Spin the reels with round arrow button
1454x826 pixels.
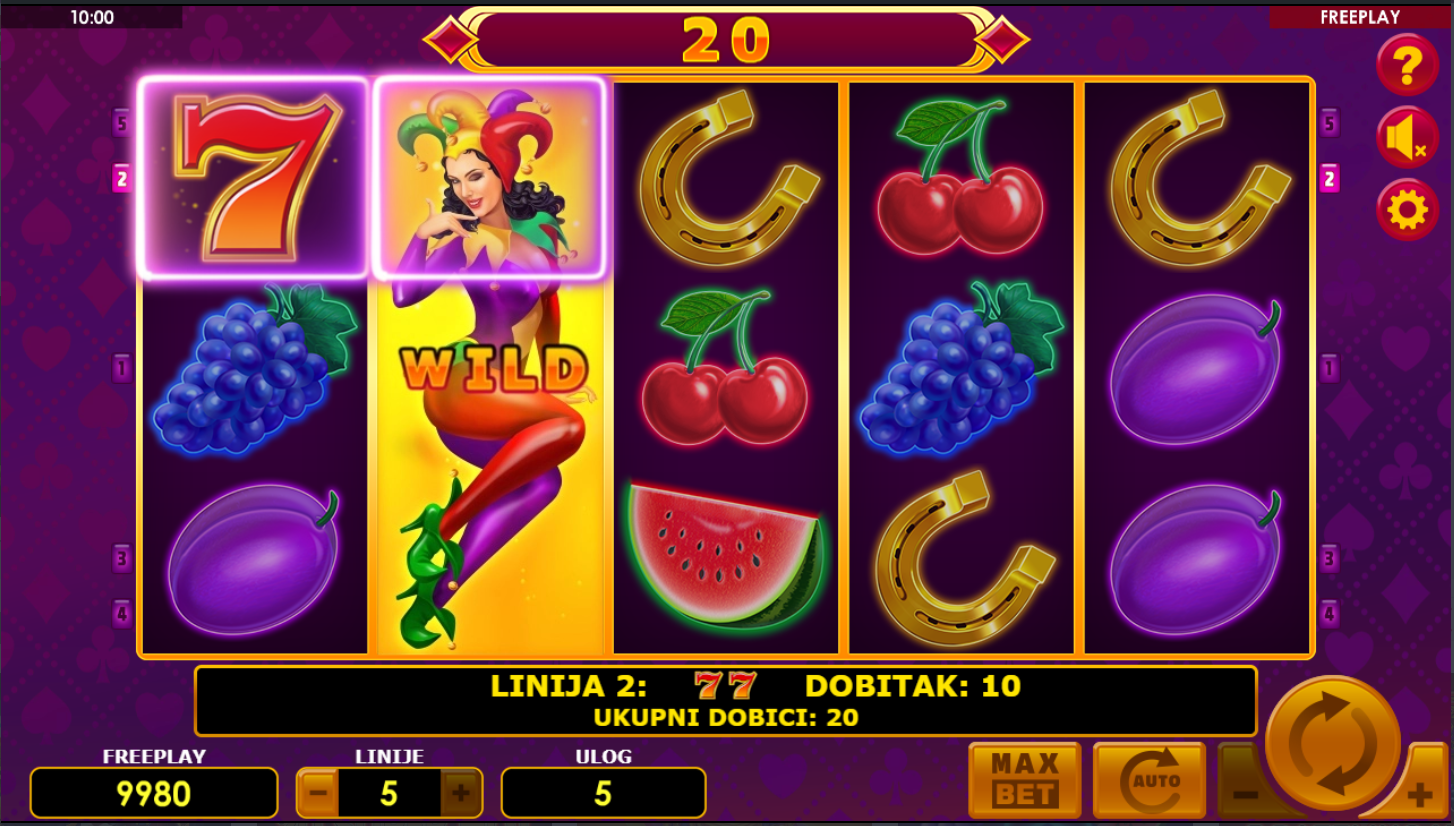coord(1332,743)
